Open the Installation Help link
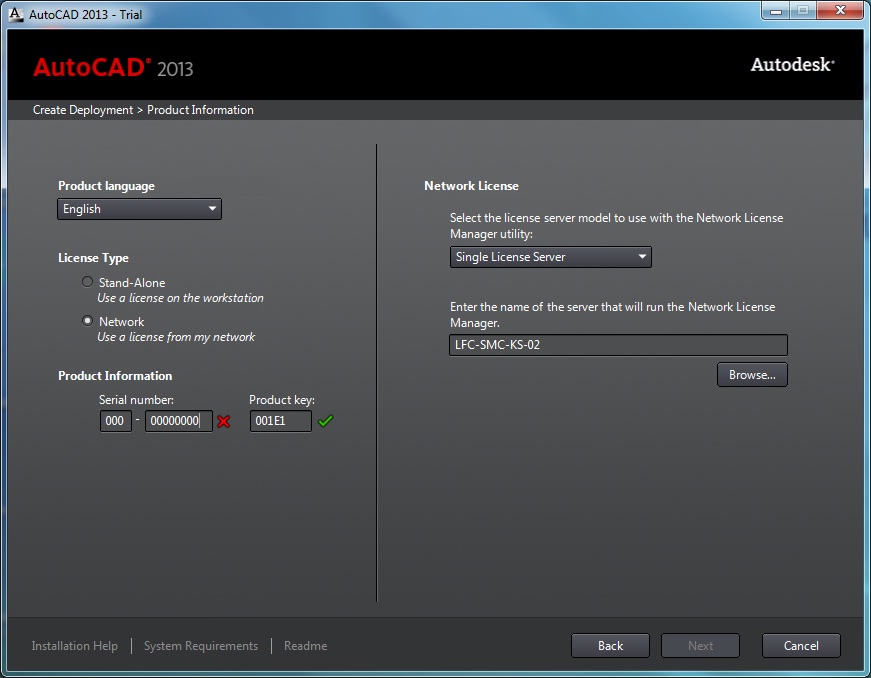871x678 pixels. (x=74, y=646)
